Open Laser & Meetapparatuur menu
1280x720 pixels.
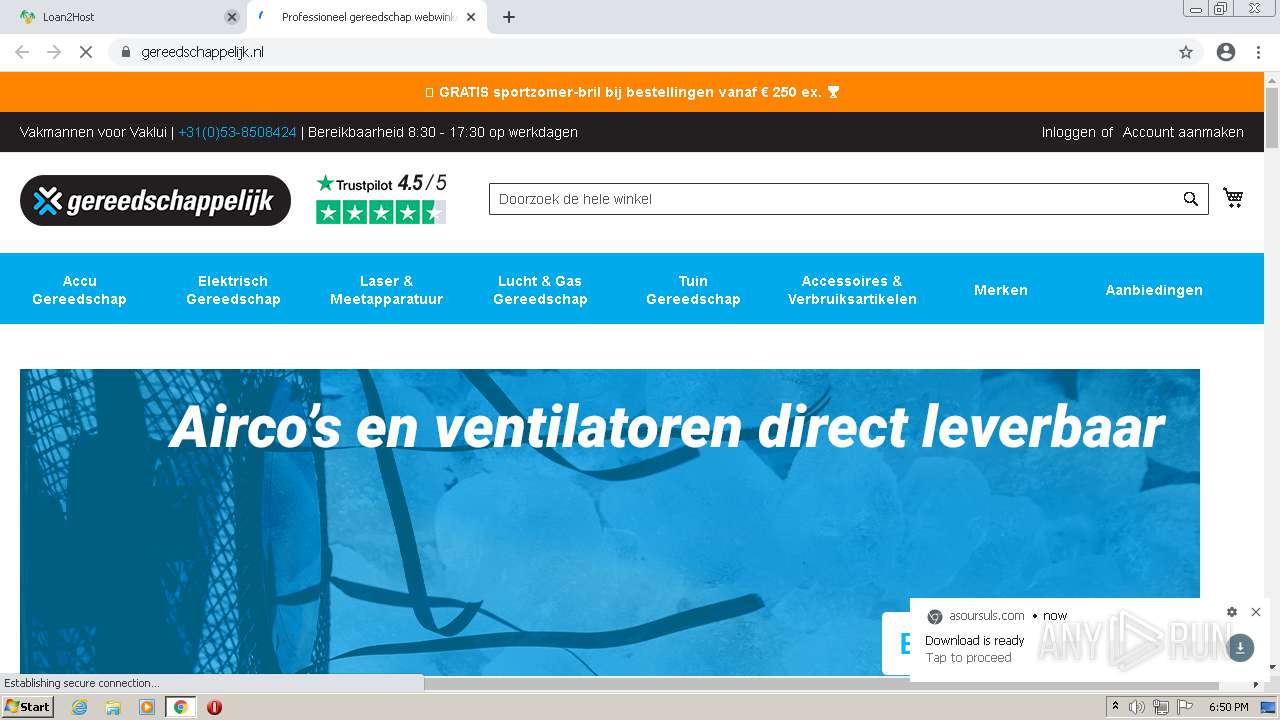[x=386, y=290]
